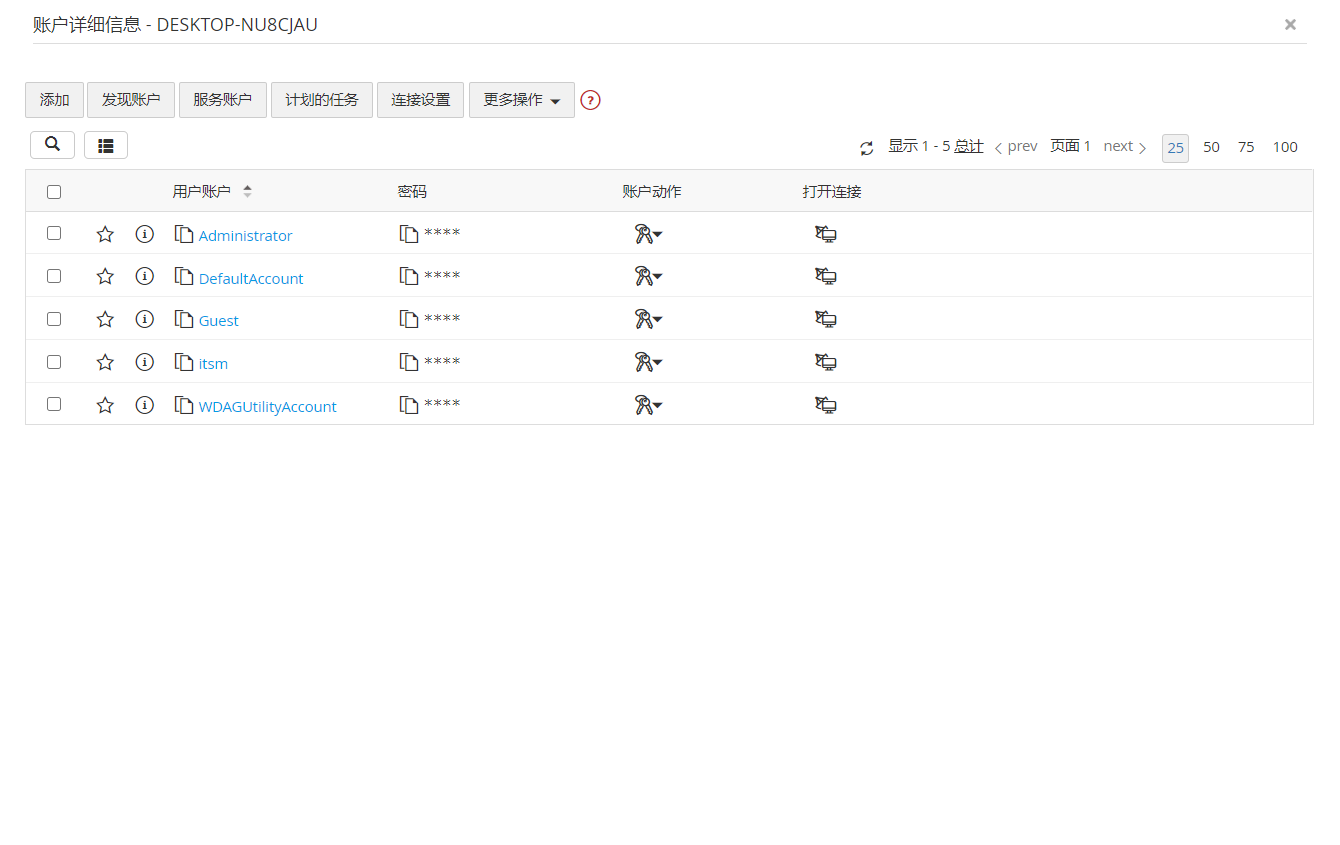Go to the prev page

[1015, 146]
